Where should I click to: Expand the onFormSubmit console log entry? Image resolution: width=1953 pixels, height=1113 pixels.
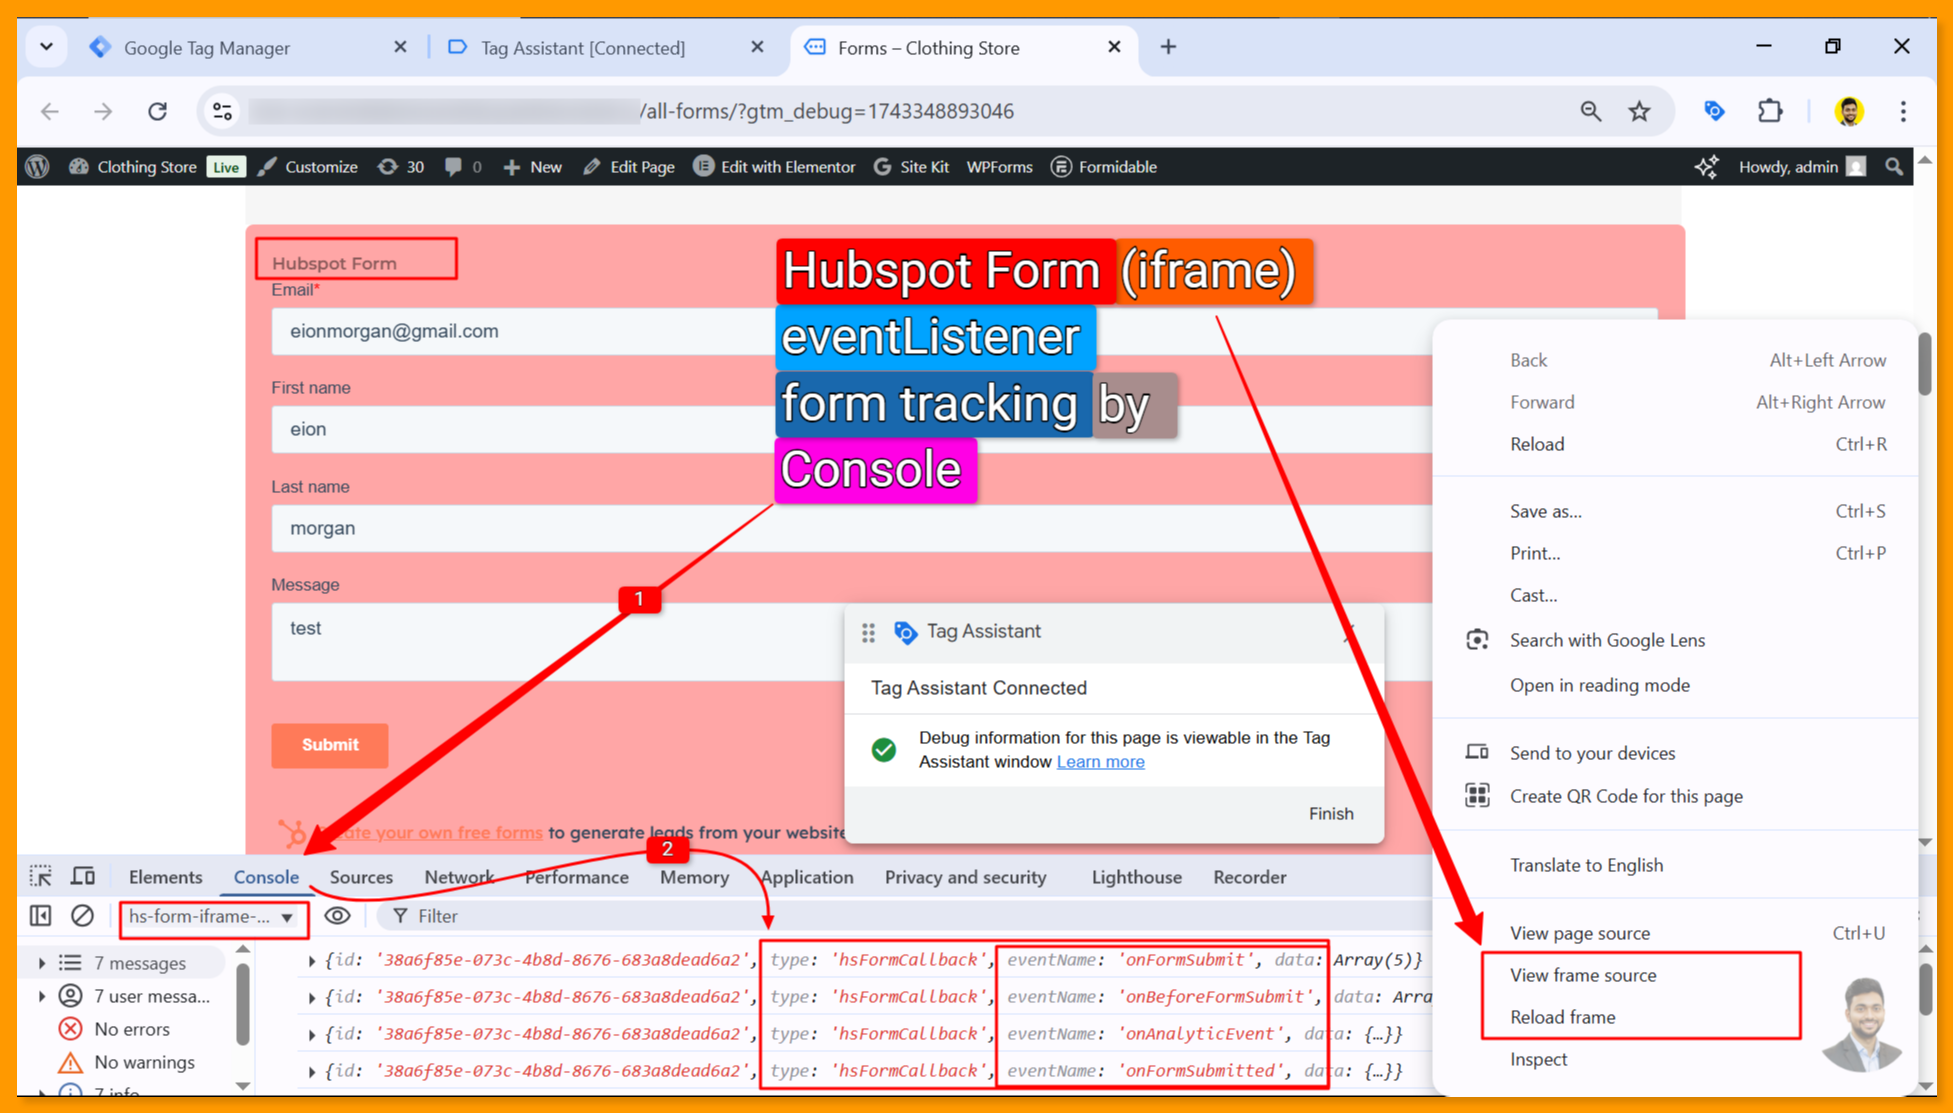[312, 960]
